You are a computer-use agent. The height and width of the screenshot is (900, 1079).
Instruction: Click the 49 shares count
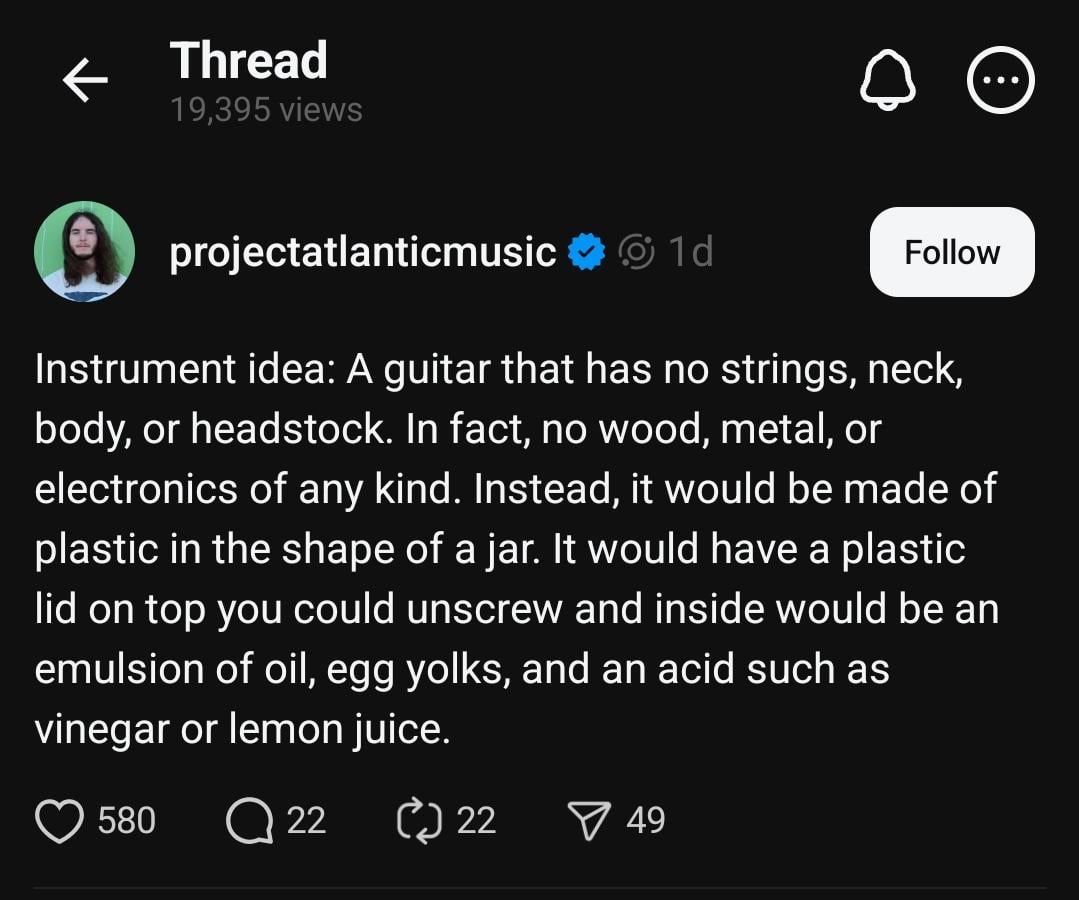coord(646,821)
